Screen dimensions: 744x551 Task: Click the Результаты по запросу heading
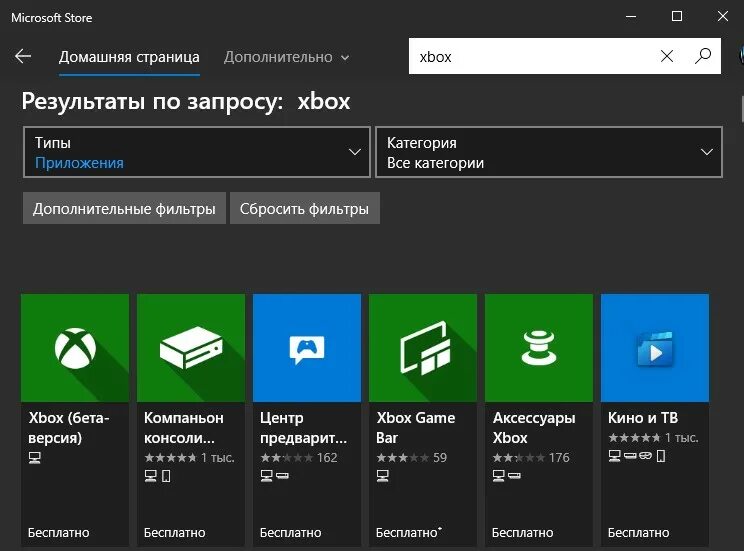point(186,102)
